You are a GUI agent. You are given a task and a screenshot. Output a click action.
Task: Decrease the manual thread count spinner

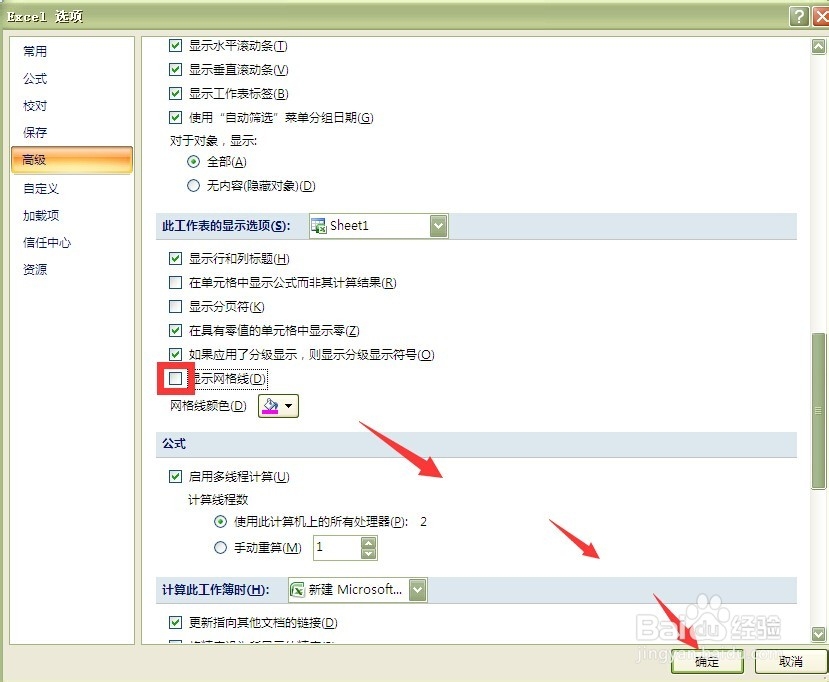369,554
